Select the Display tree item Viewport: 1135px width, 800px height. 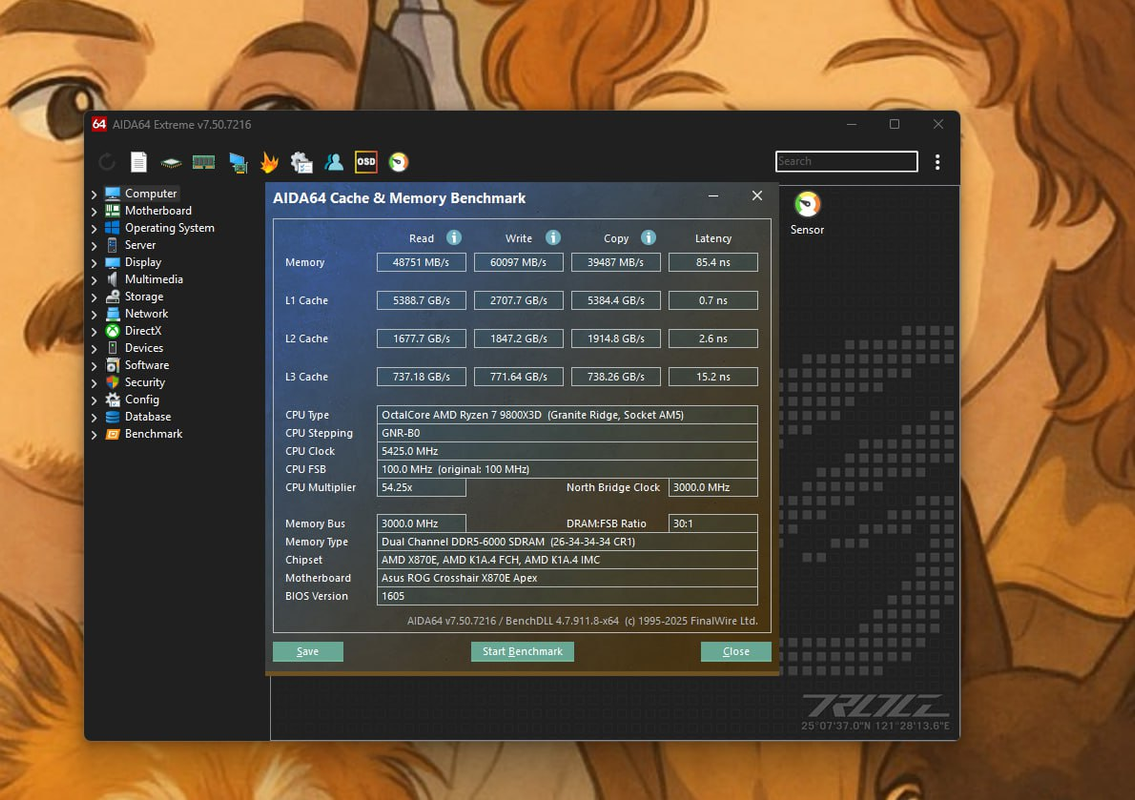click(143, 262)
